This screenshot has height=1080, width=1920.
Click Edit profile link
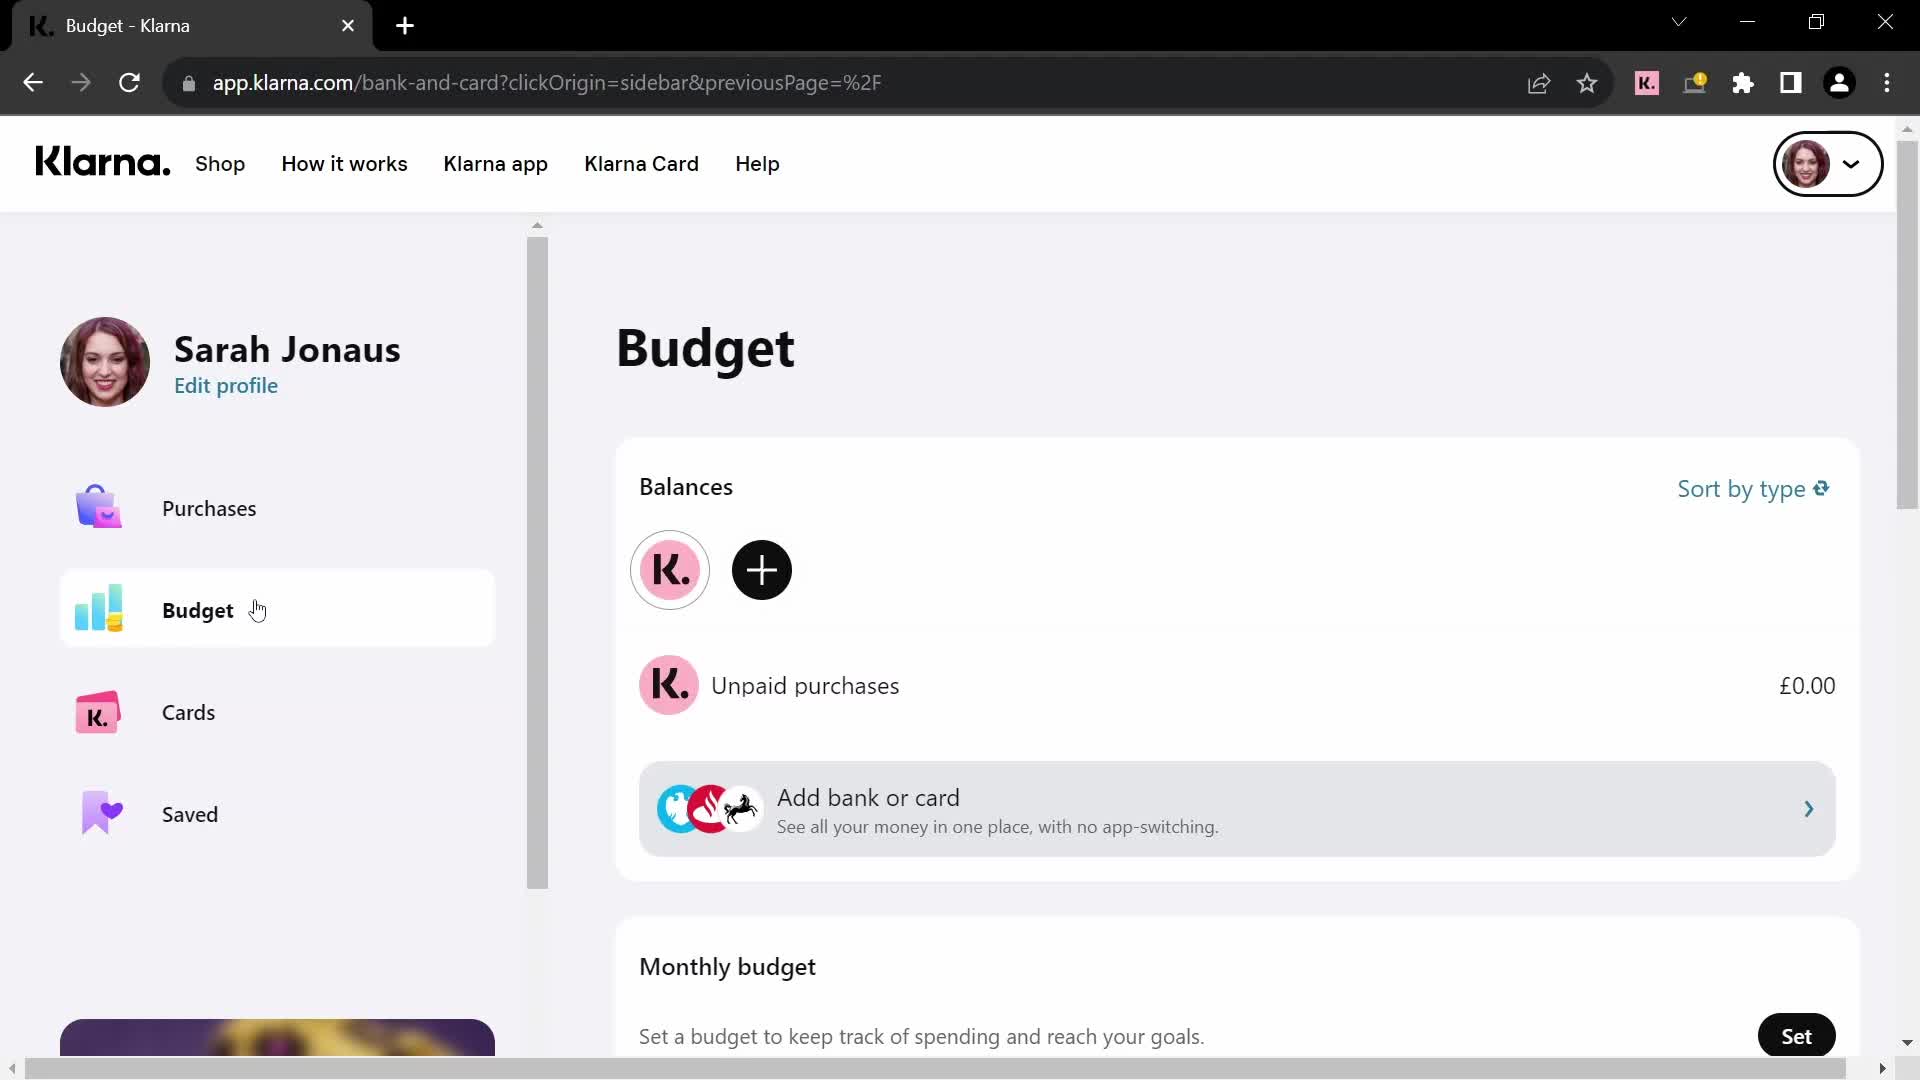tap(225, 385)
